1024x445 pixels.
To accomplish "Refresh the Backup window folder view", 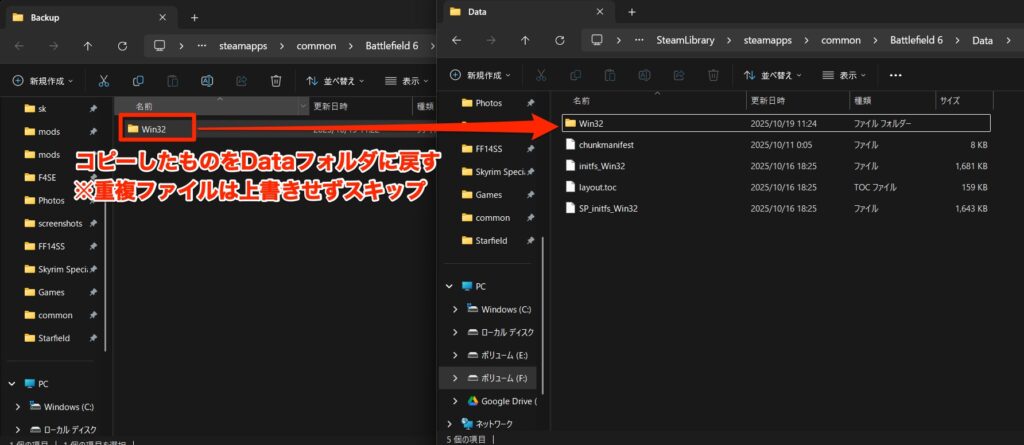I will coord(122,45).
